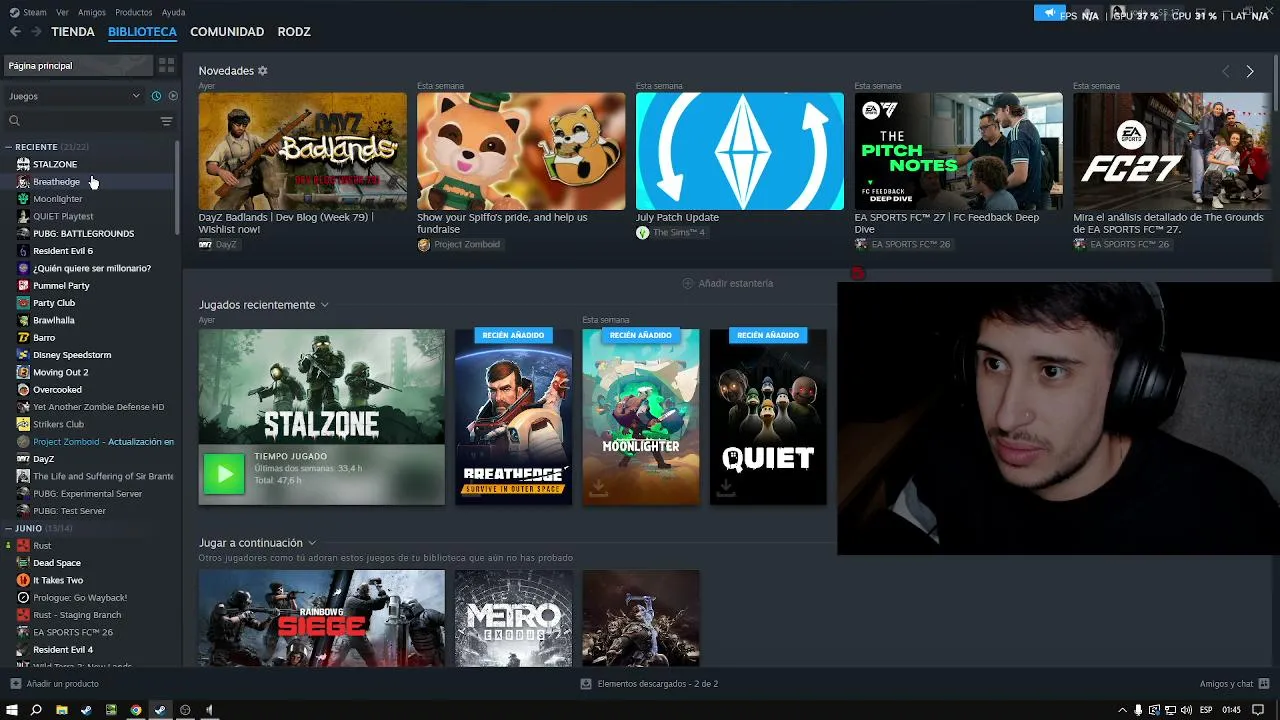Screen dimensions: 1280x720
Task: Open the Steam announcements megaphone icon
Action: (x=1049, y=13)
